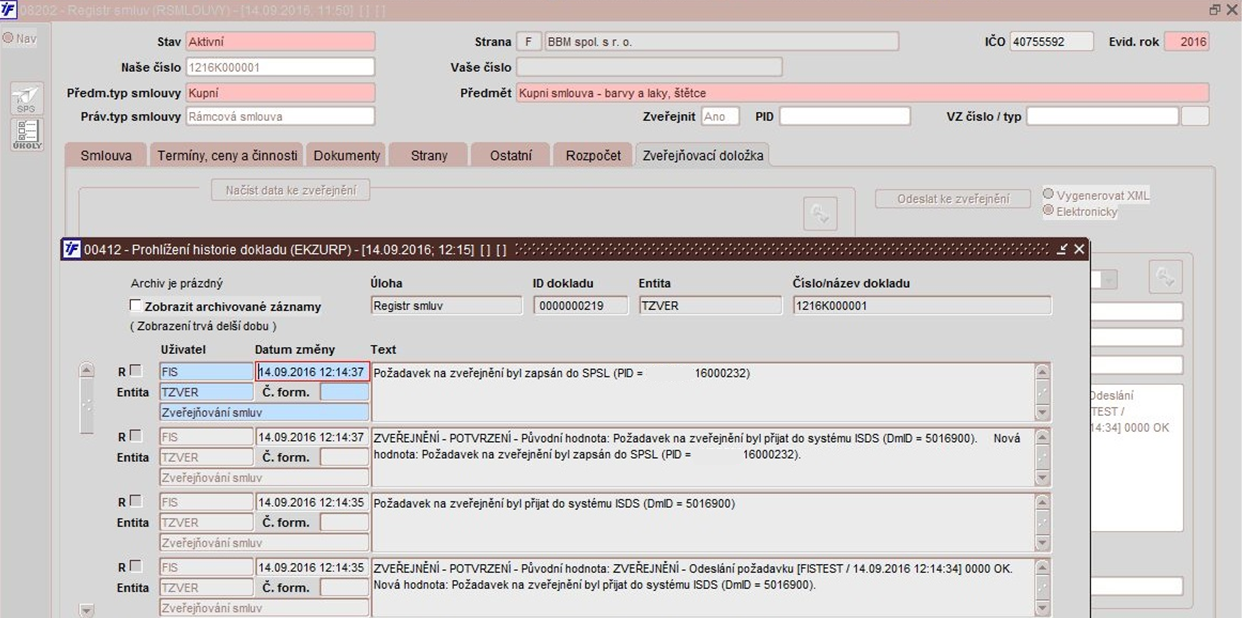
Task: Click the PID input field
Action: click(845, 116)
